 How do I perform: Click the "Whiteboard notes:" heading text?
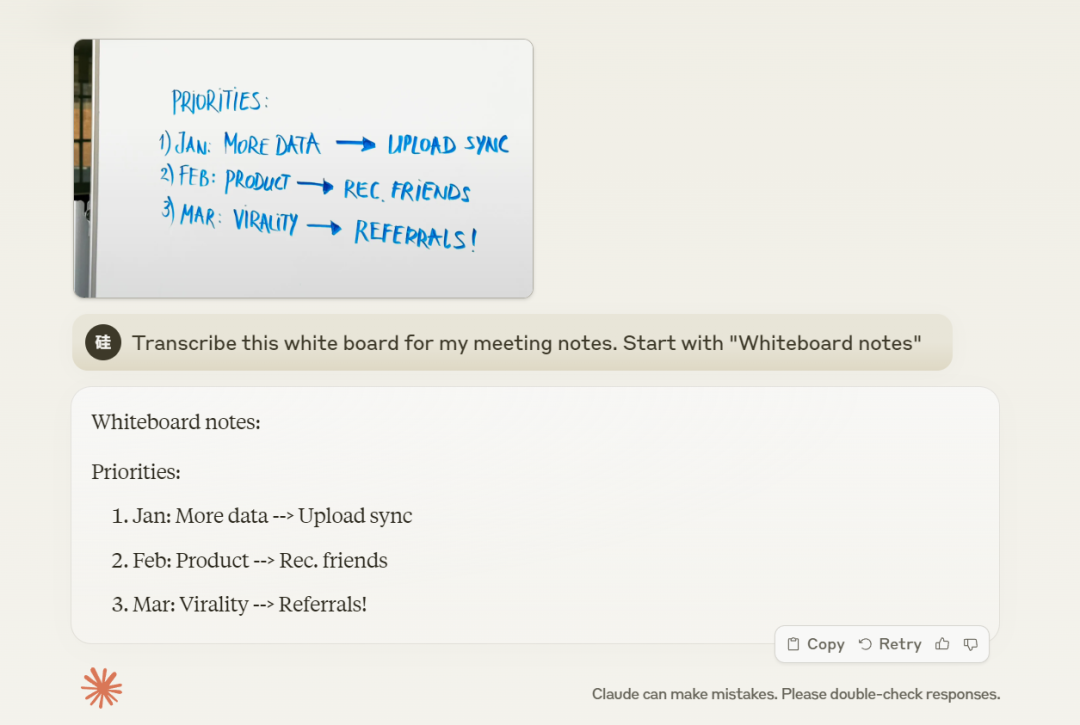tap(176, 422)
